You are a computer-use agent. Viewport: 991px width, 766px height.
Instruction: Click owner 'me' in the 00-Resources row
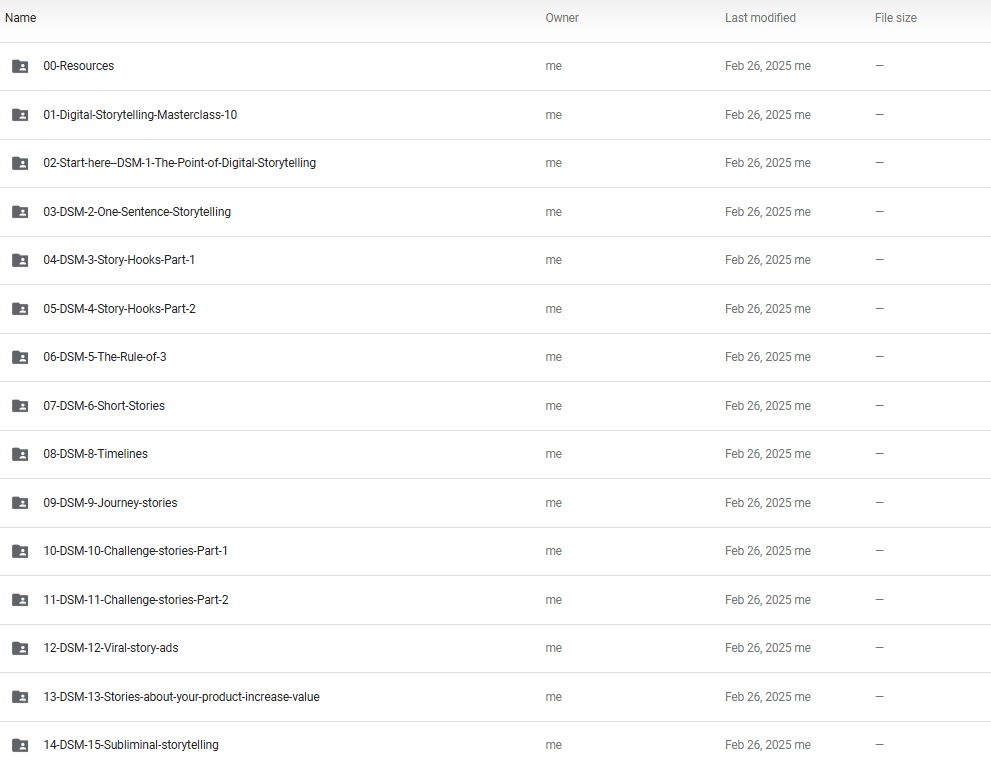[x=554, y=66]
